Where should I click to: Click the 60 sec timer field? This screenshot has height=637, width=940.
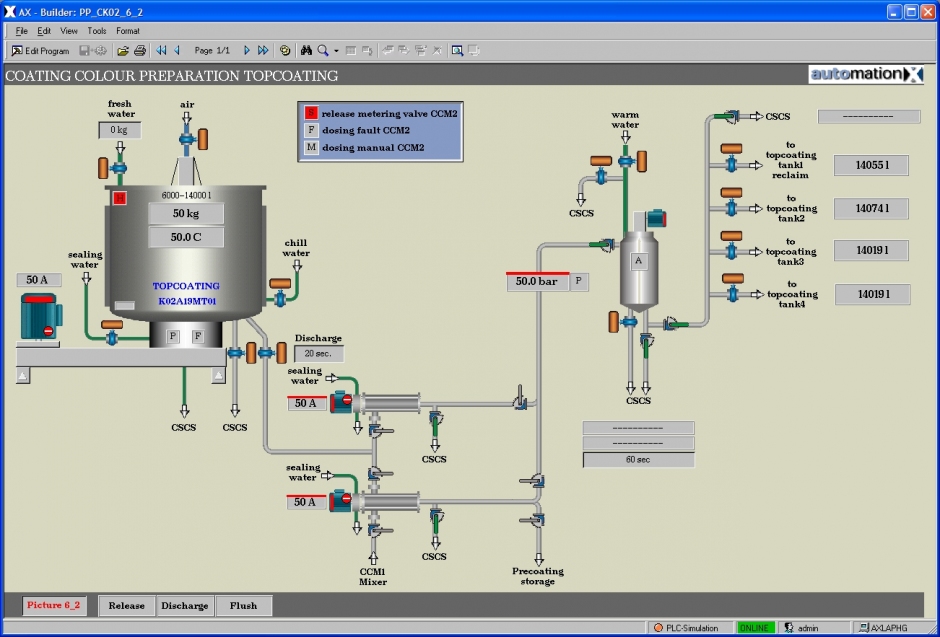[x=638, y=460]
